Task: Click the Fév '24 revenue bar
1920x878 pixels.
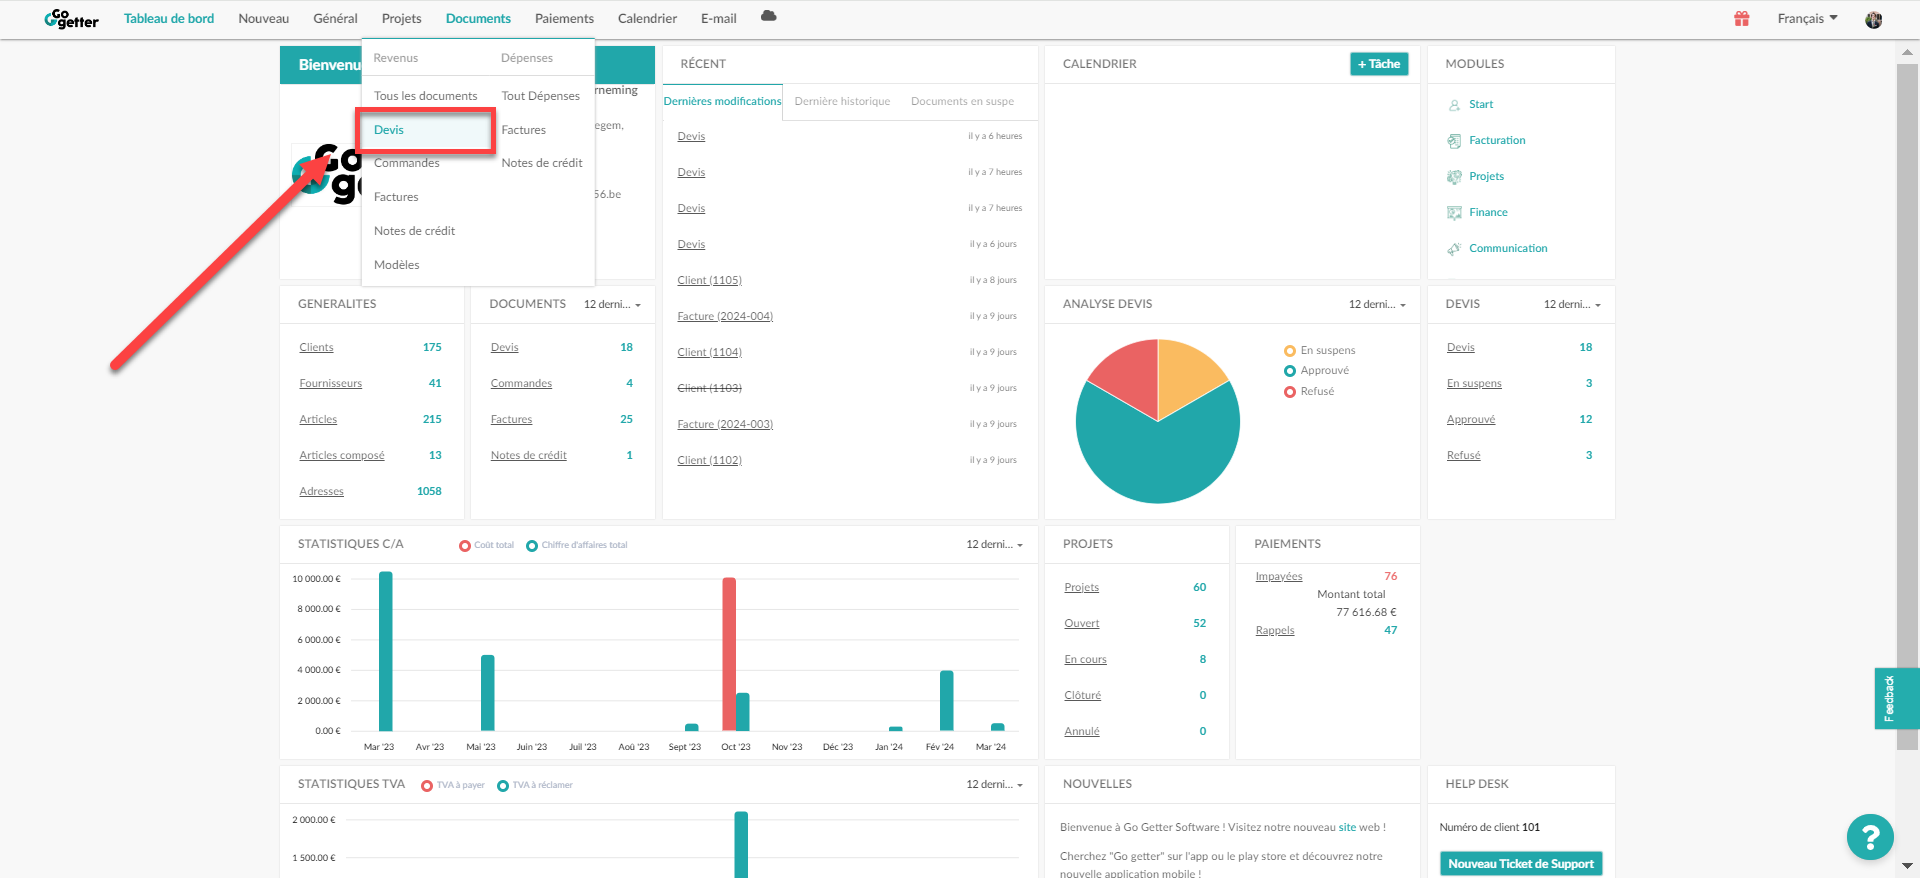Action: point(946,701)
